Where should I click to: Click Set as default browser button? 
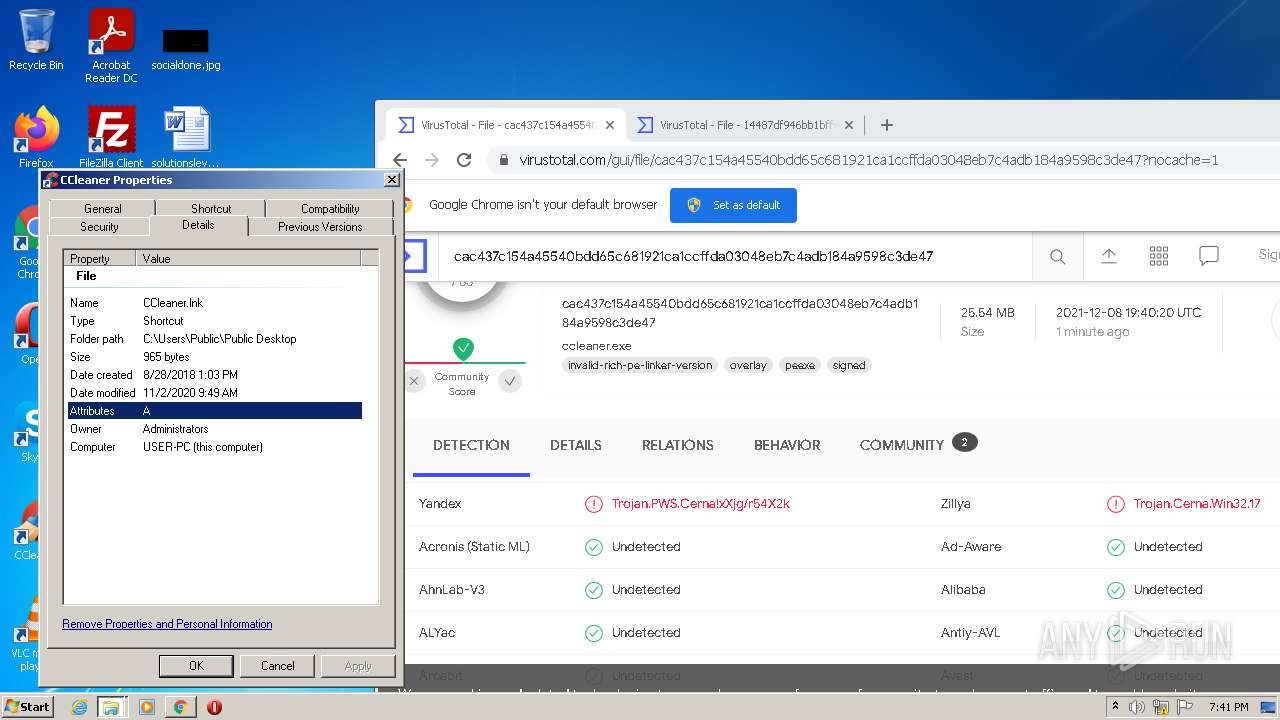(733, 205)
